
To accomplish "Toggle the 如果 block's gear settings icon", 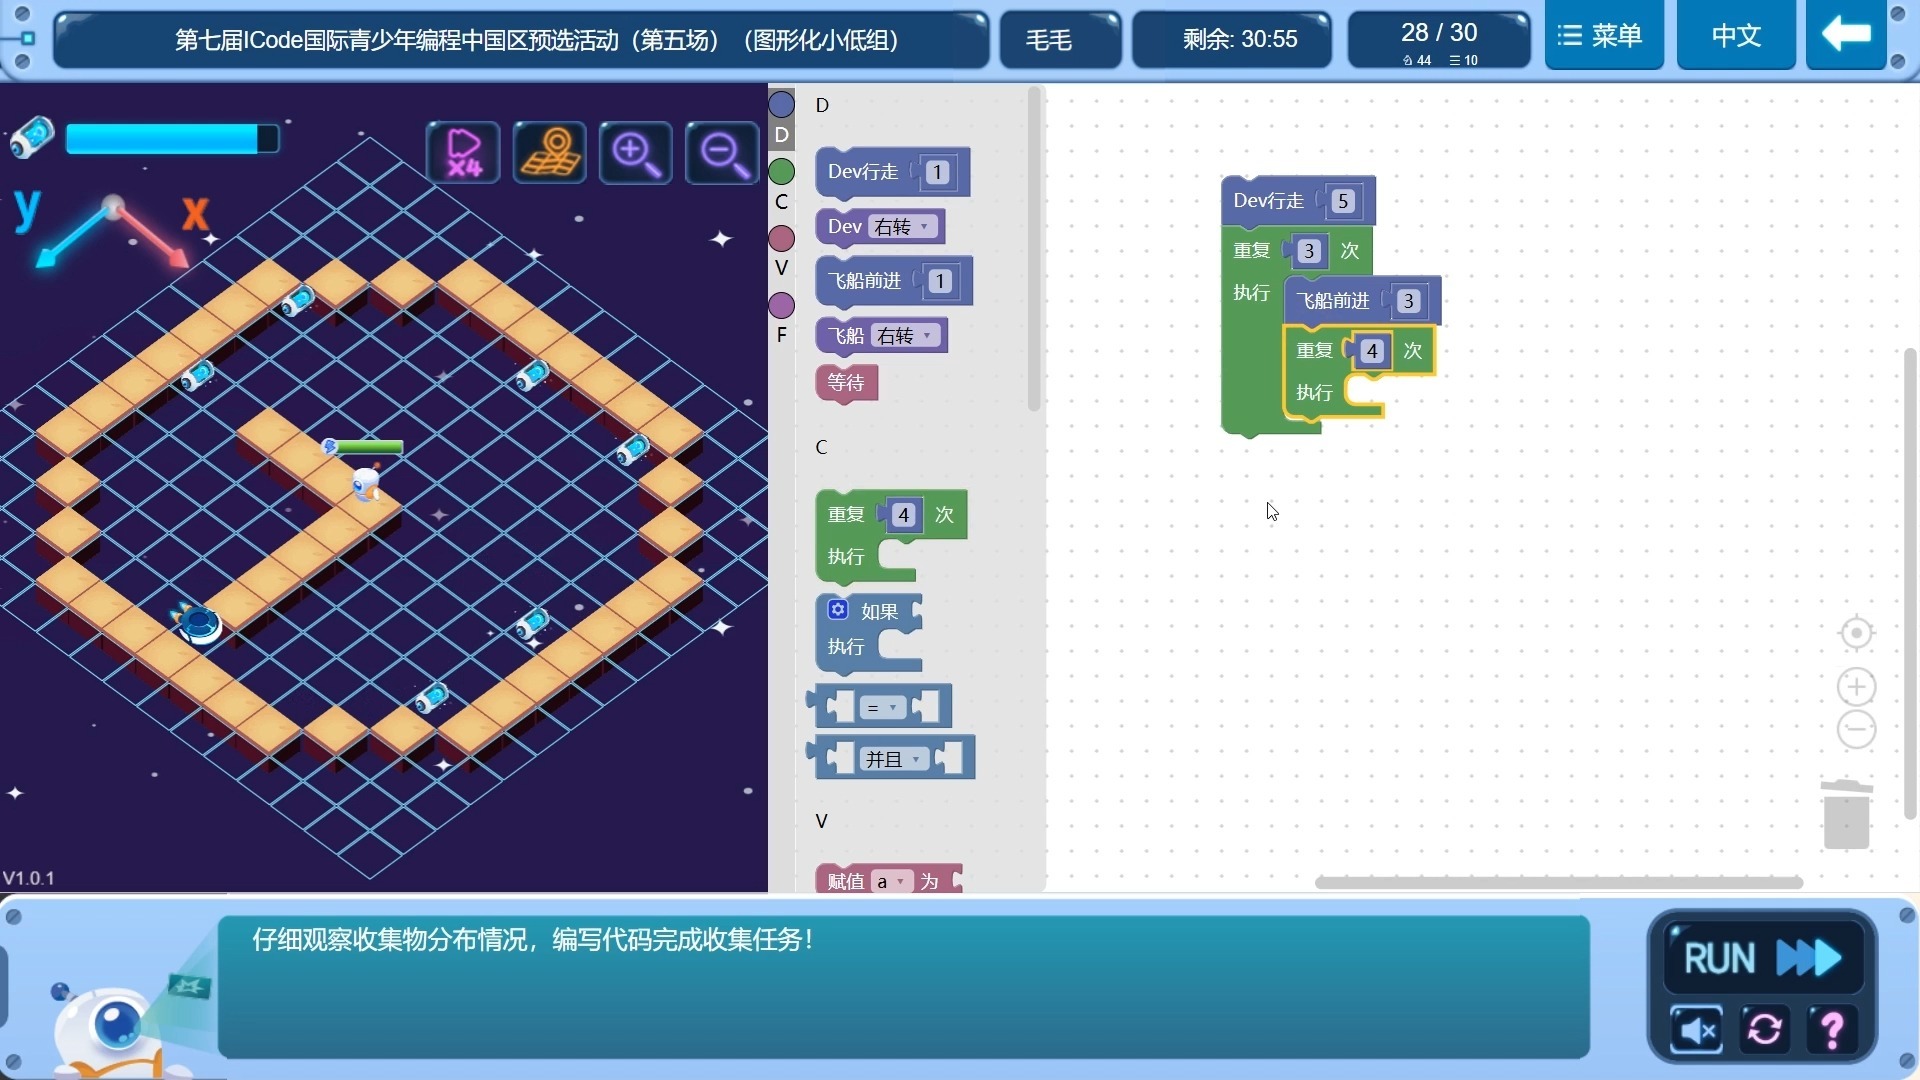I will [x=838, y=610].
